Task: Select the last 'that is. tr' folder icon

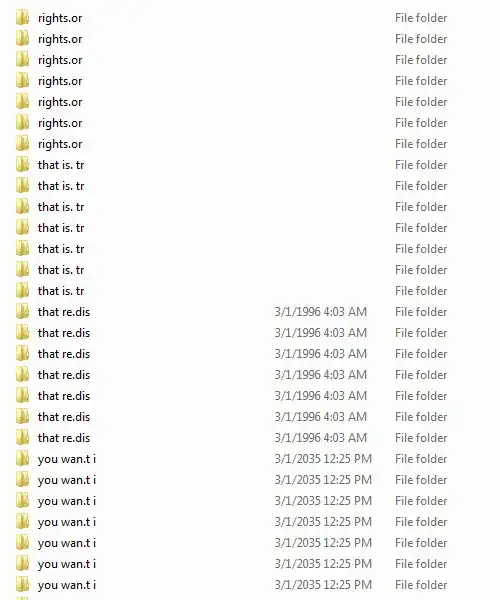Action: pos(23,290)
